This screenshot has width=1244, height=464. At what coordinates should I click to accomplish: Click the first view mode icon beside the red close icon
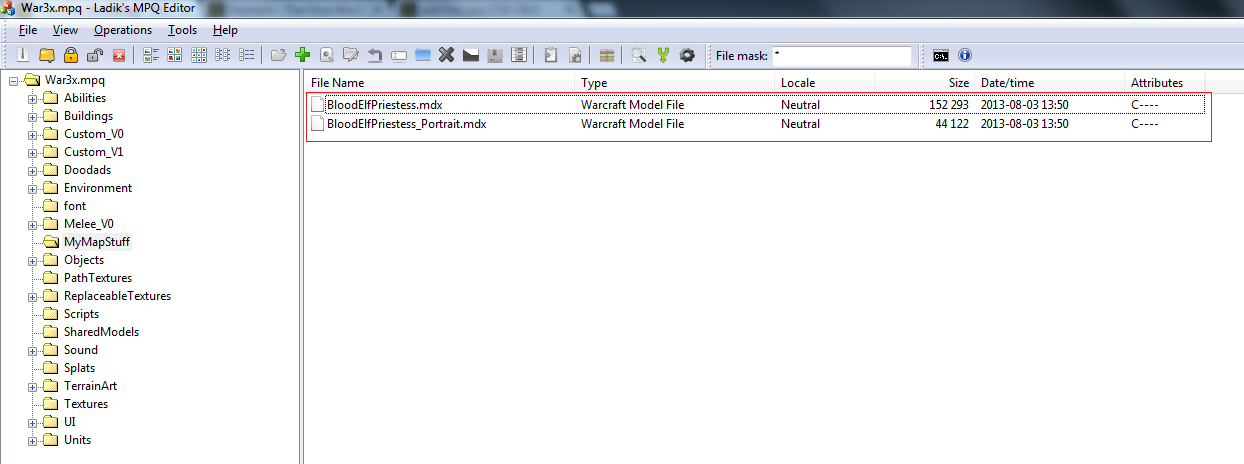[150, 55]
